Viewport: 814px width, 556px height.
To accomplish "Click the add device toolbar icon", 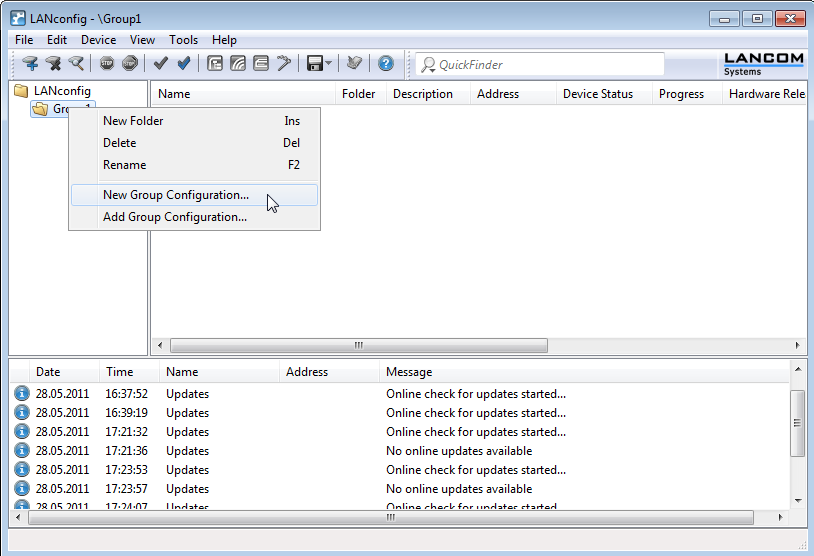I will click(30, 64).
